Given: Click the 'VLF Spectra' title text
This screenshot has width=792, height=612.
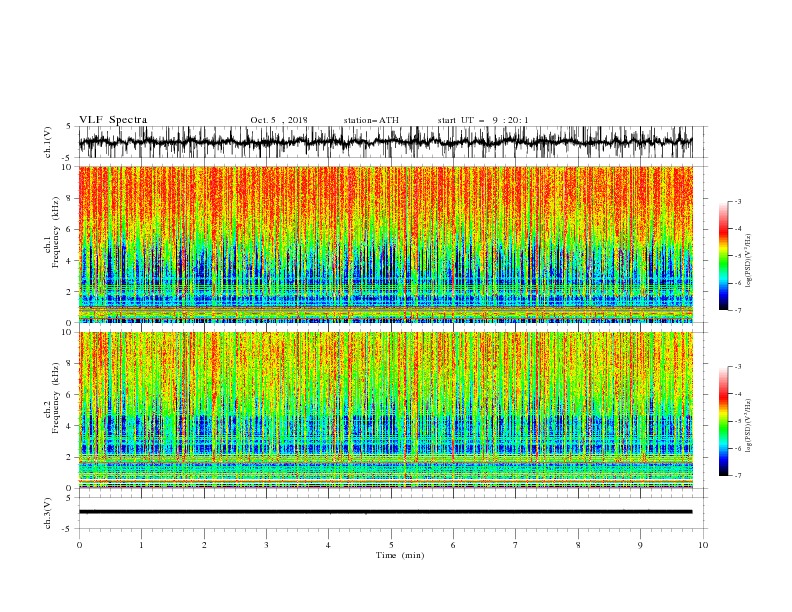Looking at the screenshot, I should click(x=113, y=120).
